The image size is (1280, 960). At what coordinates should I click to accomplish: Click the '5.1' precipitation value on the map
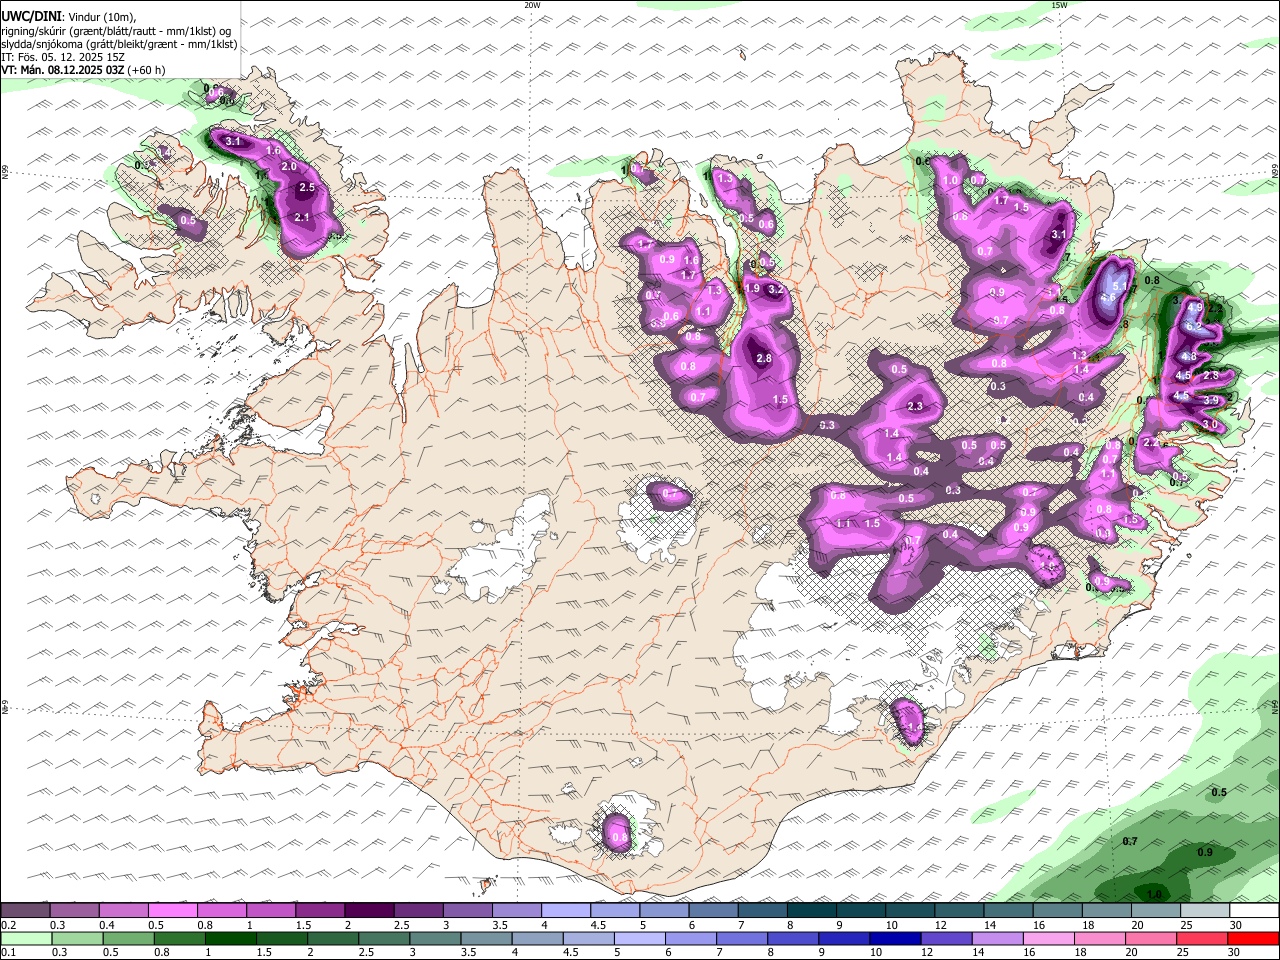click(x=1119, y=285)
